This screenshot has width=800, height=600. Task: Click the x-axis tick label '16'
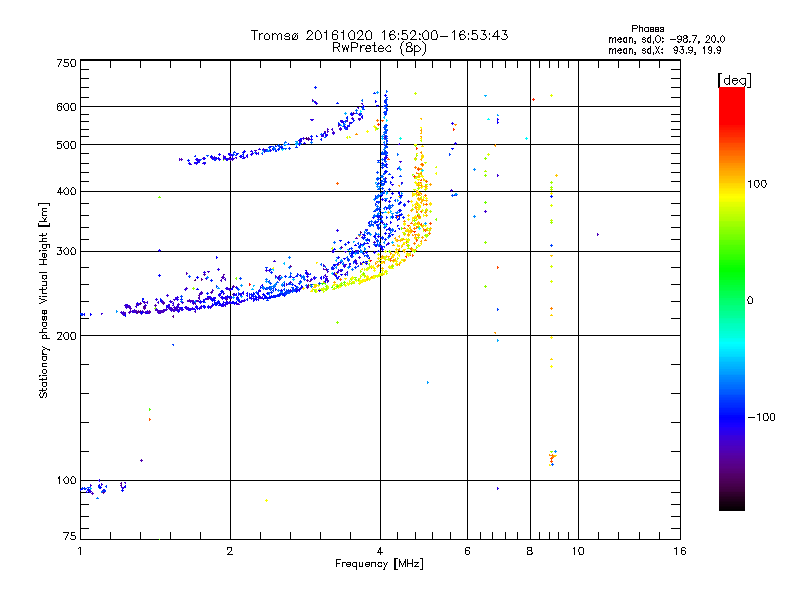pyautogui.click(x=680, y=551)
